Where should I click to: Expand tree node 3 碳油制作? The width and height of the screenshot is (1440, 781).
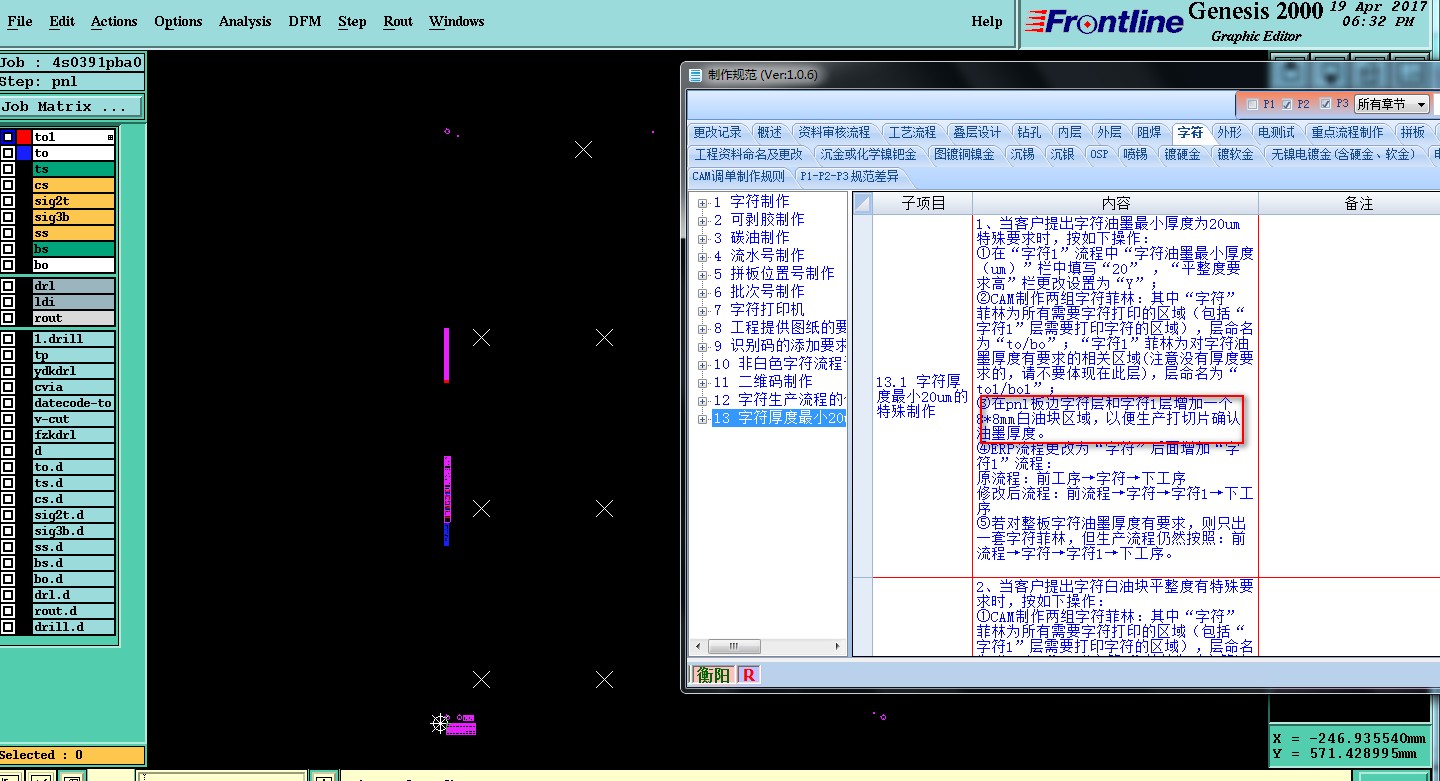(703, 238)
